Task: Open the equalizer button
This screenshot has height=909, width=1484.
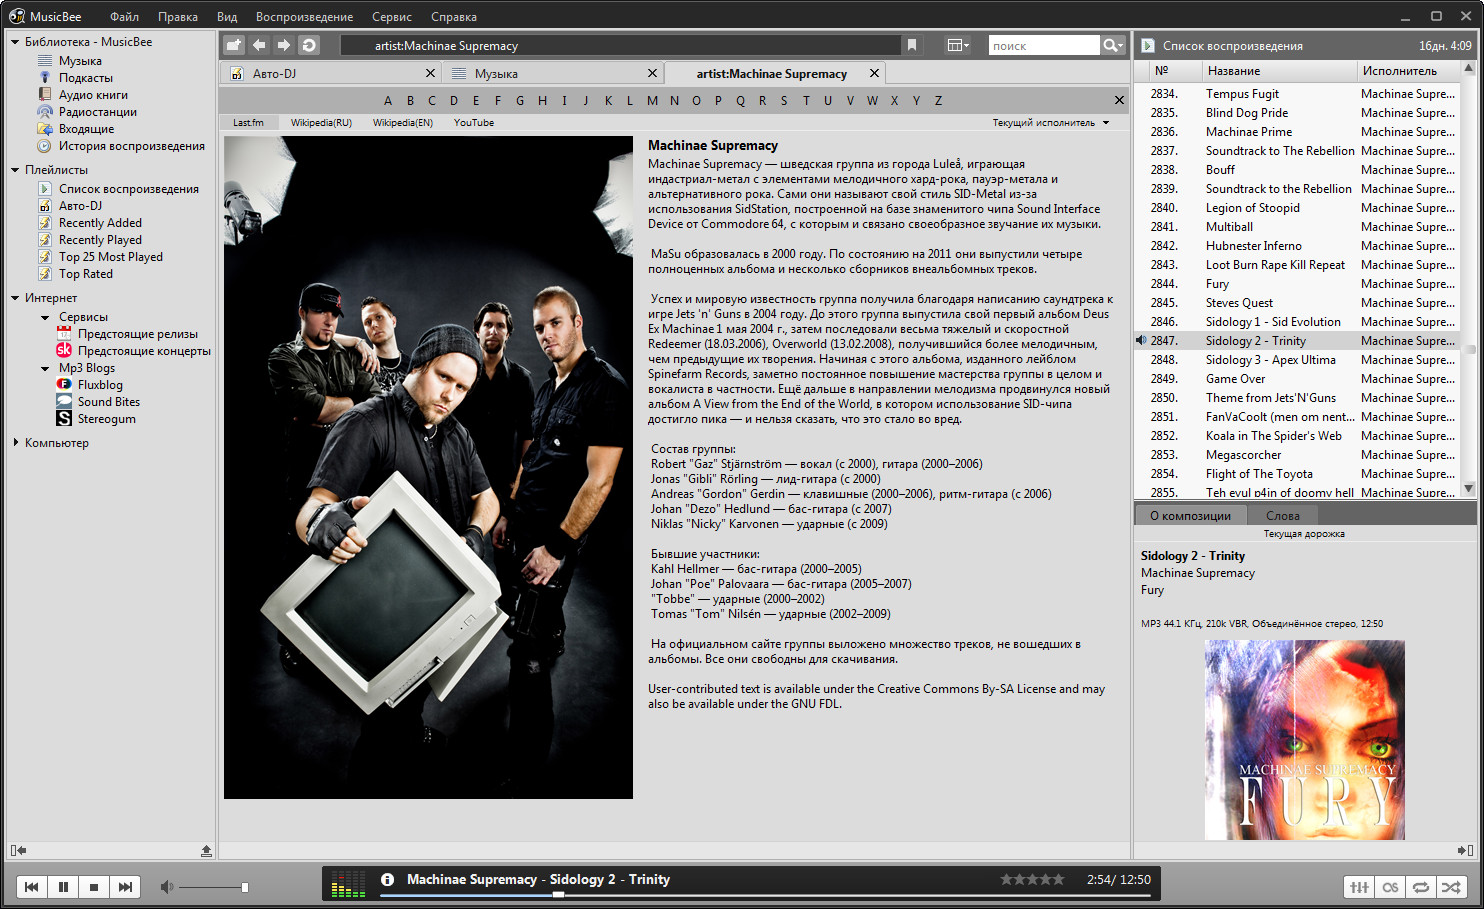Action: tap(1359, 887)
